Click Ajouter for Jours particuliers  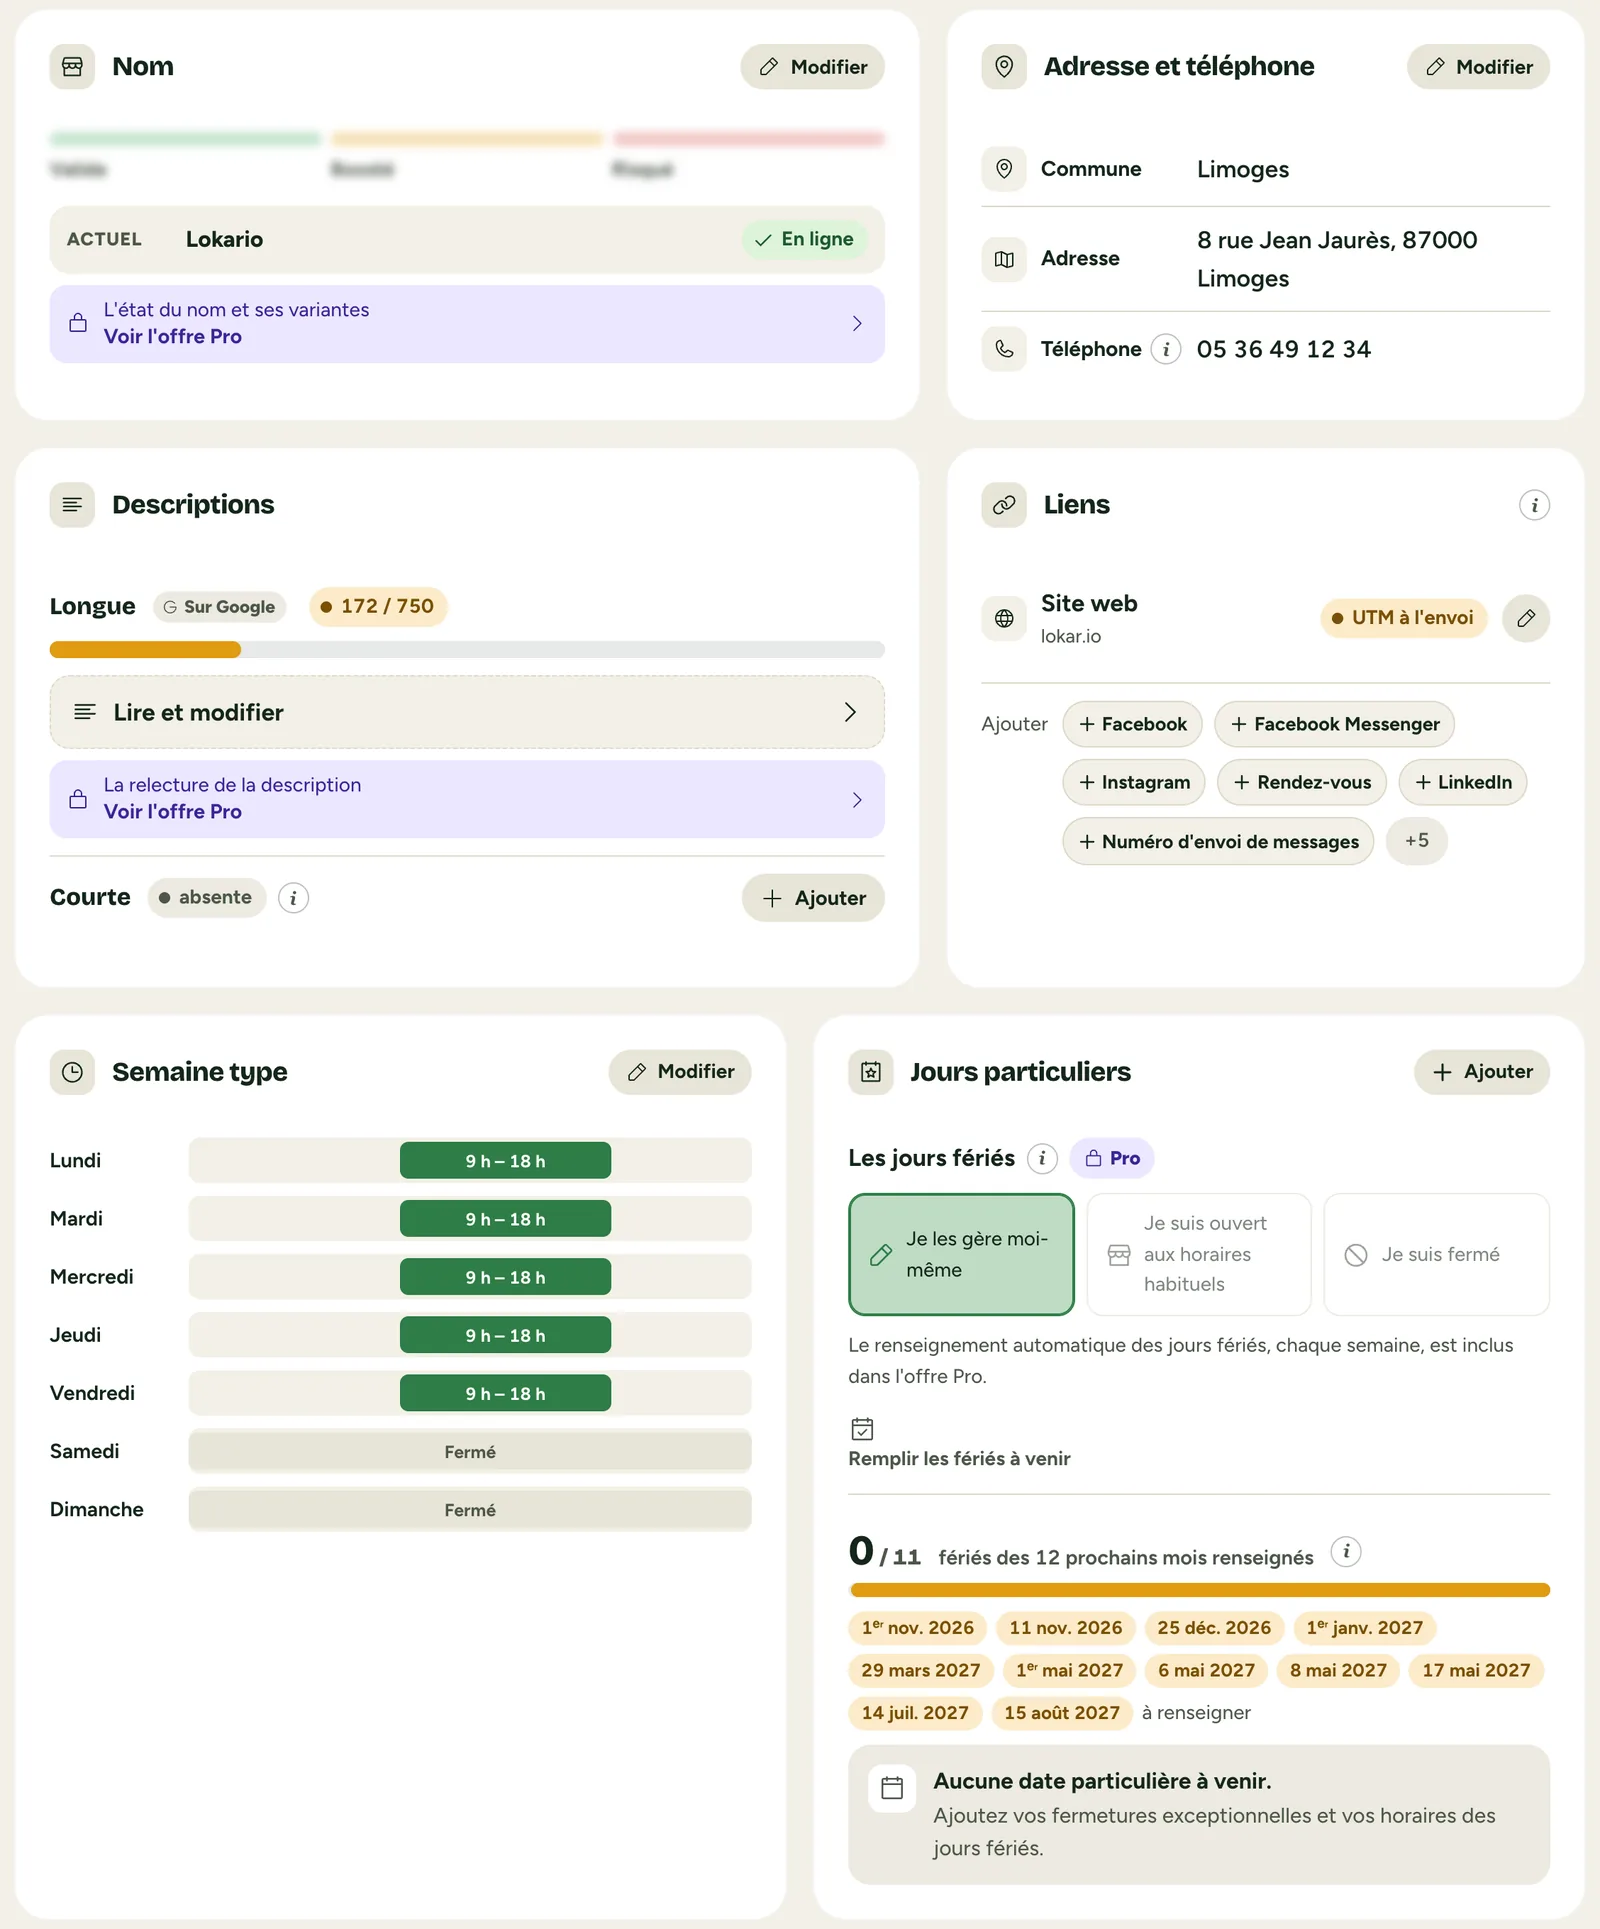coord(1482,1072)
